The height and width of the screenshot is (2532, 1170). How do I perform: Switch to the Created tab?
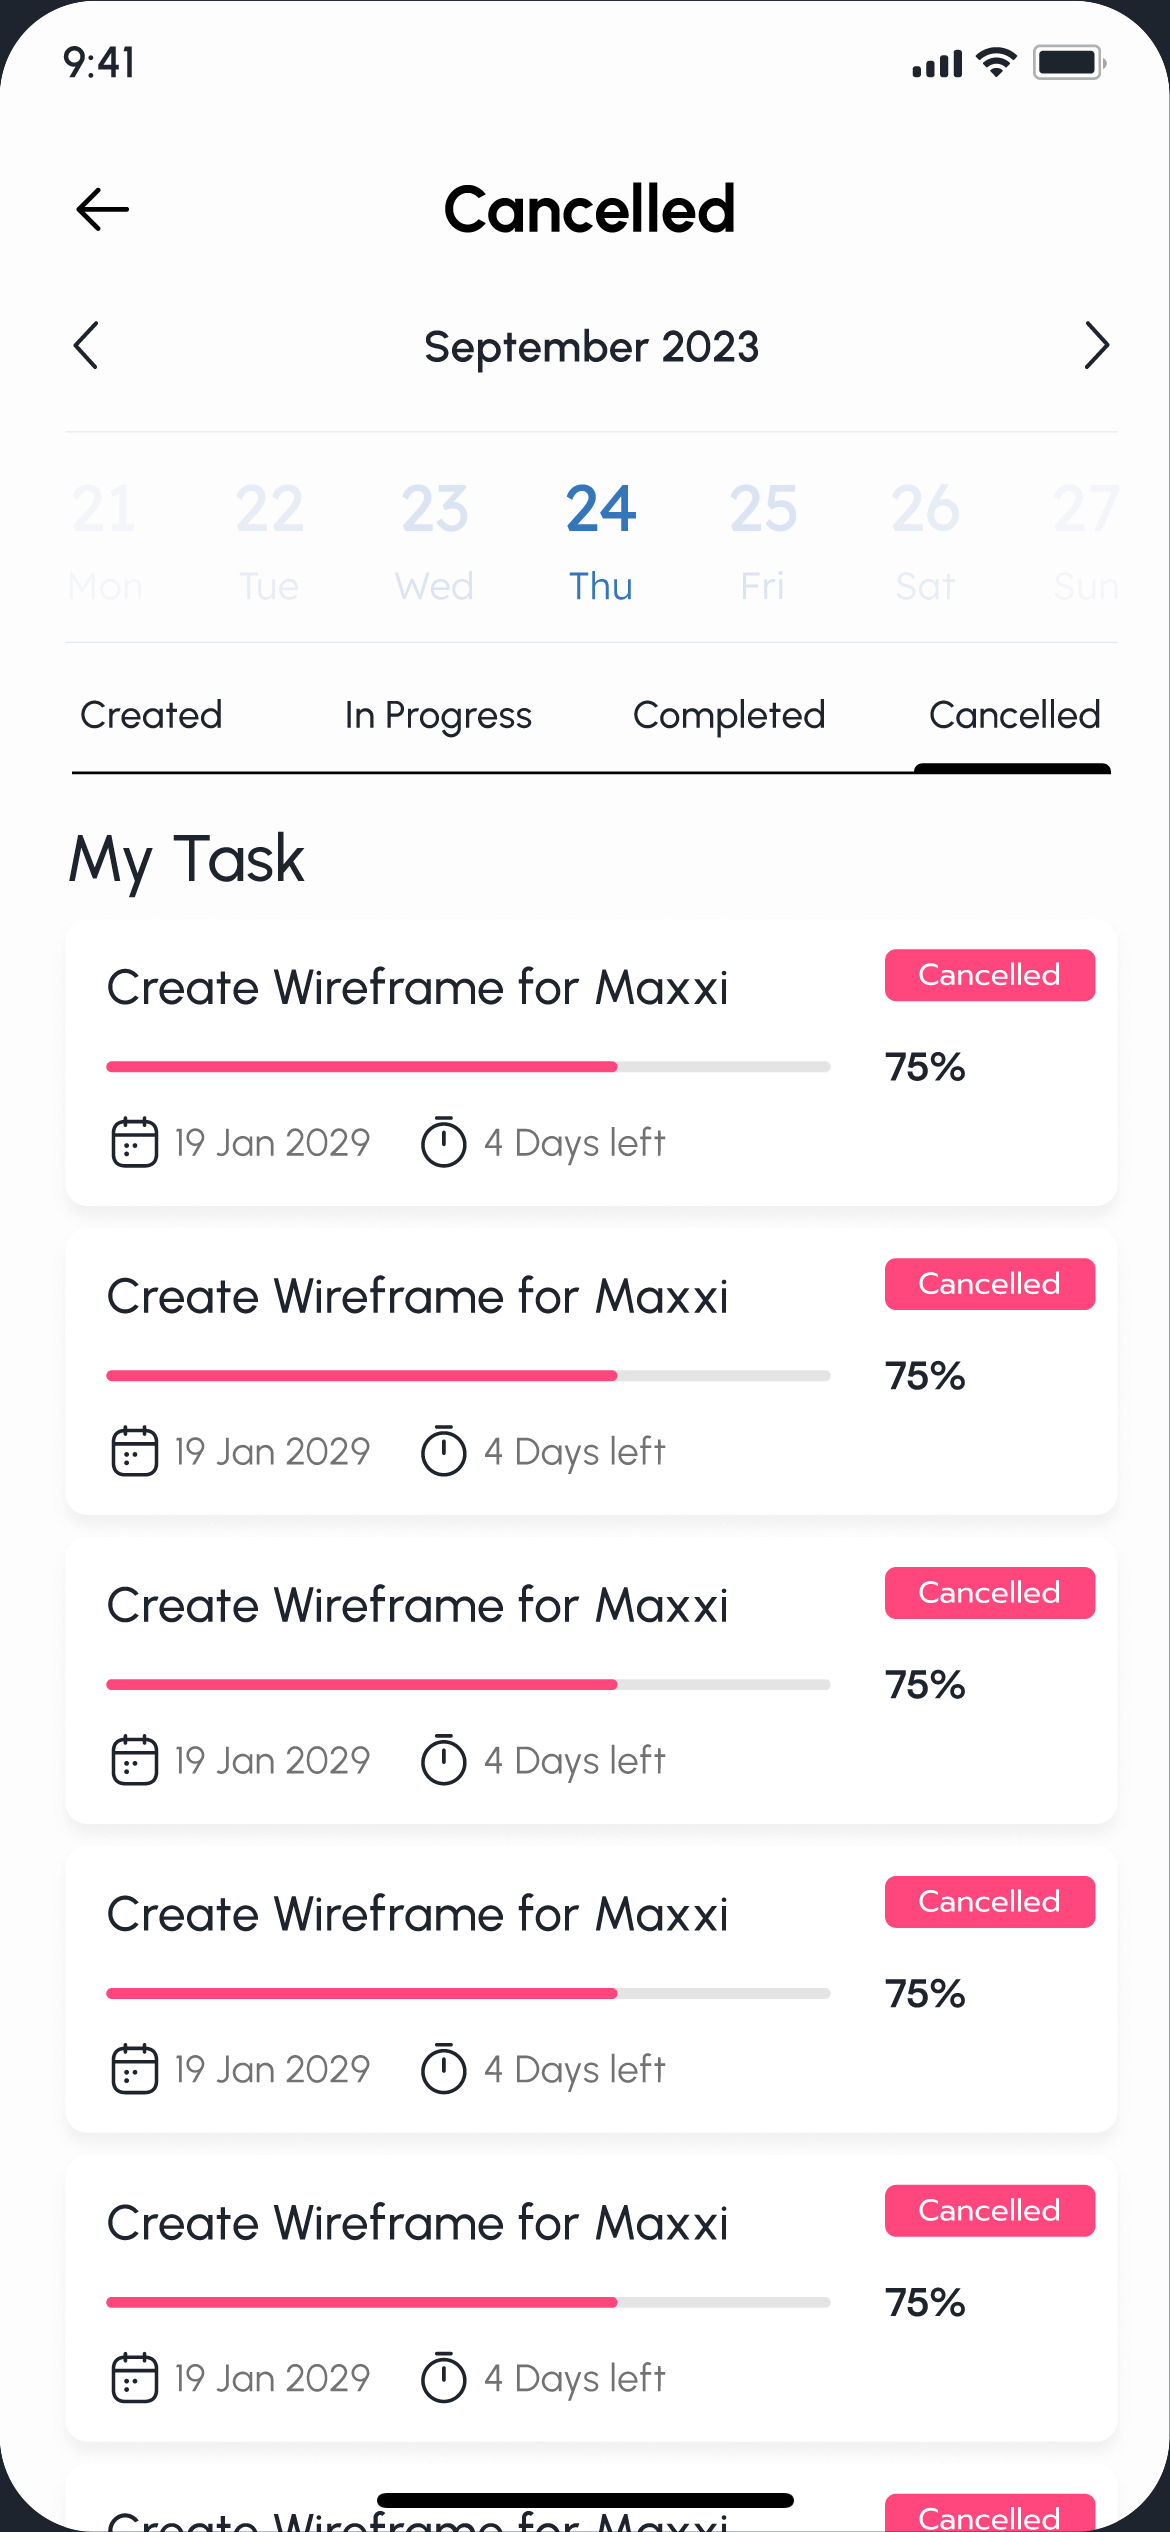pyautogui.click(x=151, y=716)
